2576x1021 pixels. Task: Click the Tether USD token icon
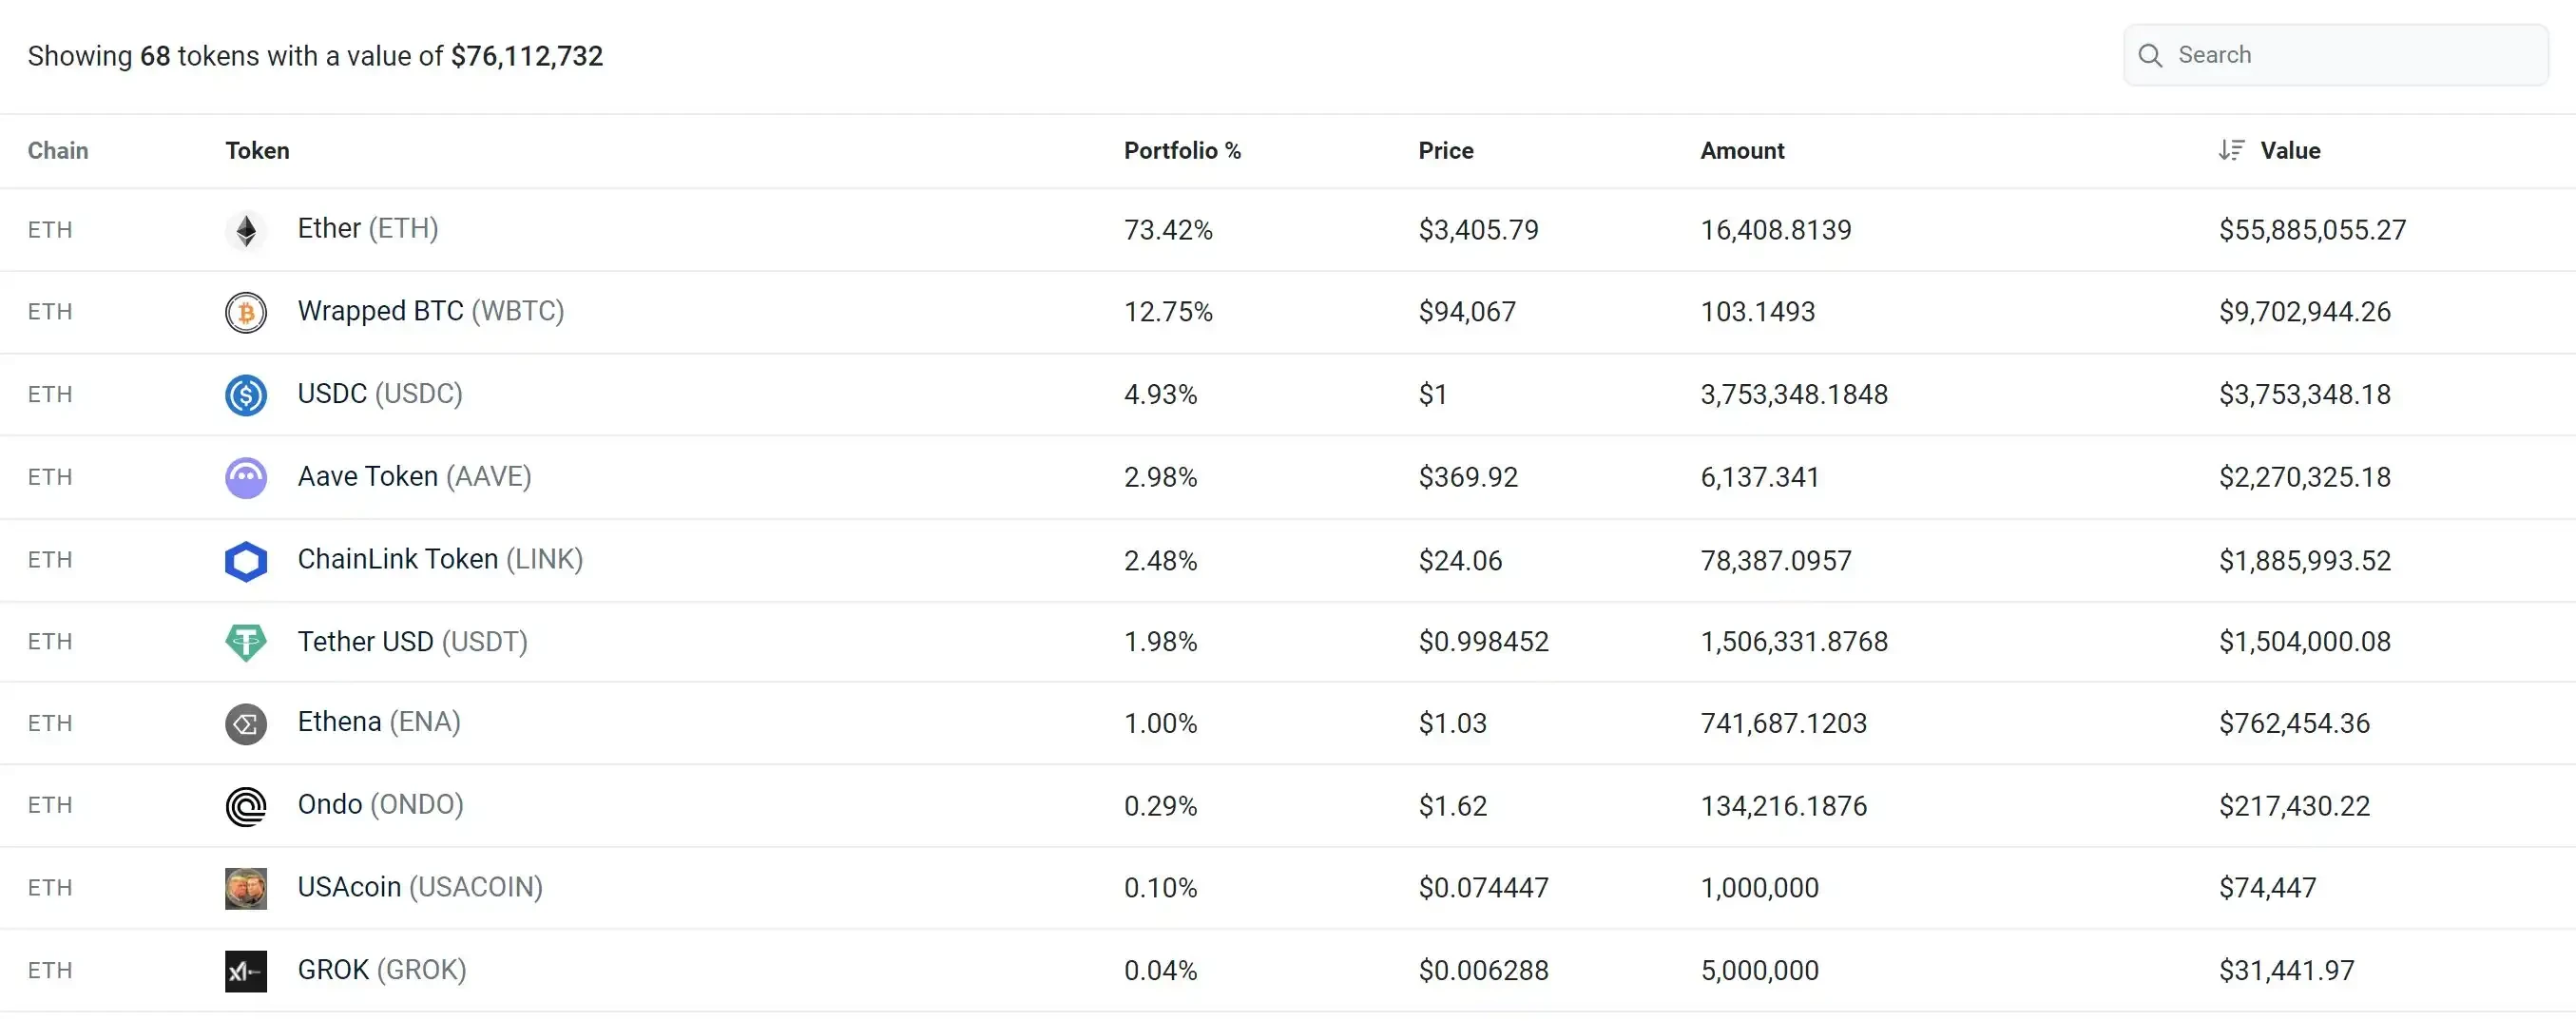click(x=246, y=642)
